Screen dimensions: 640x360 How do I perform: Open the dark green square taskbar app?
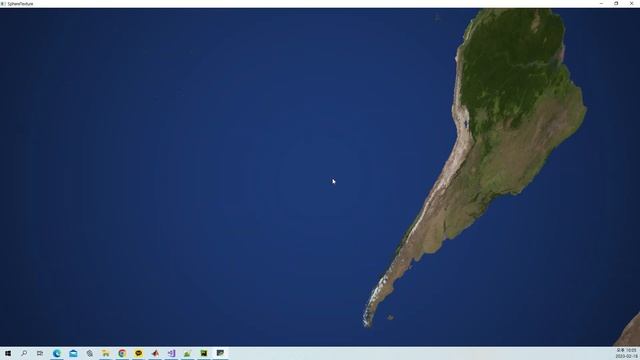tap(204, 353)
